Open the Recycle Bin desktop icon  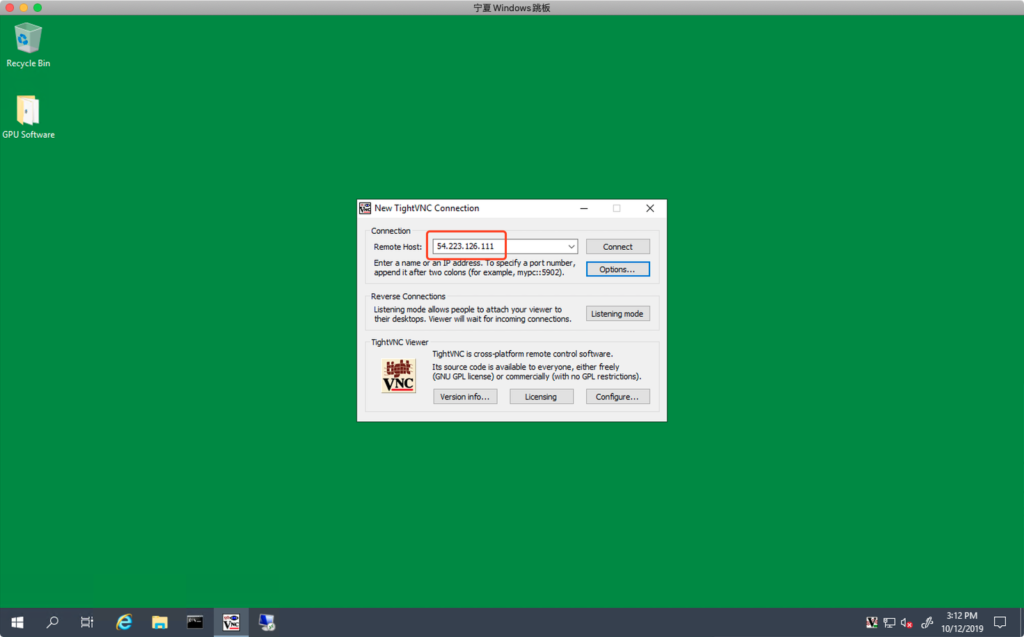point(28,40)
